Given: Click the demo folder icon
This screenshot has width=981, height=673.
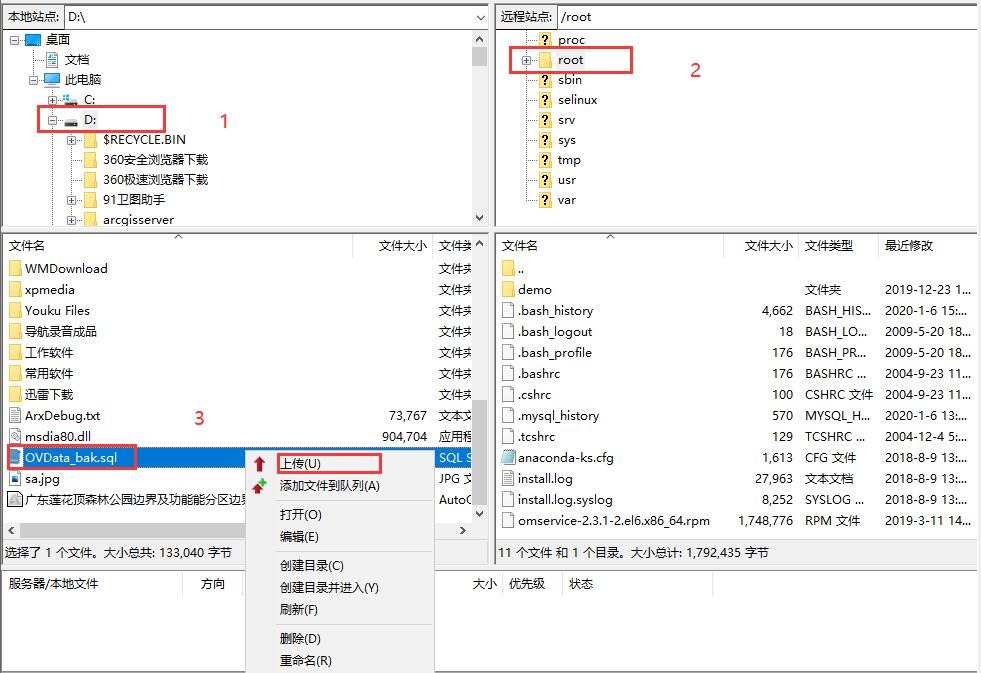Looking at the screenshot, I should [x=508, y=290].
